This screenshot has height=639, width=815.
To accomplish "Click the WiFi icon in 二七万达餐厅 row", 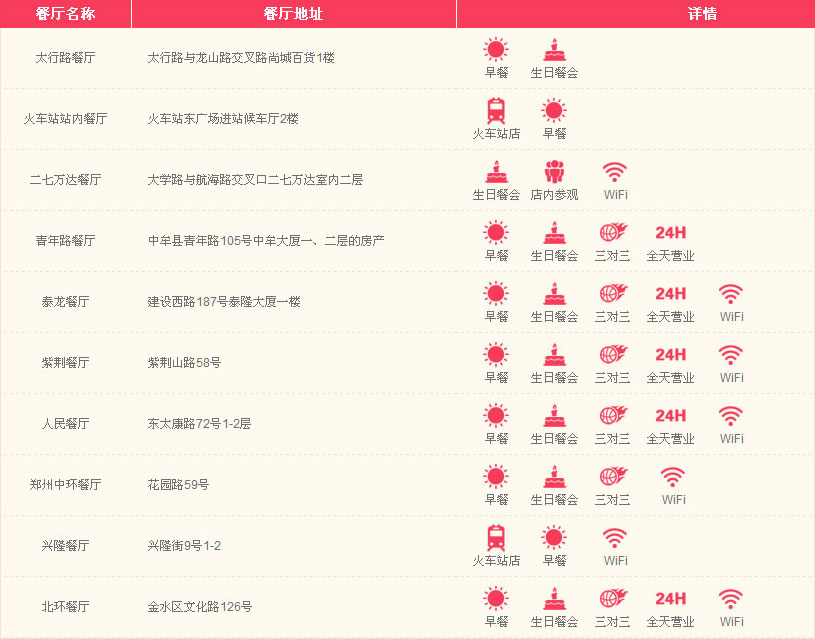I will click(x=615, y=172).
